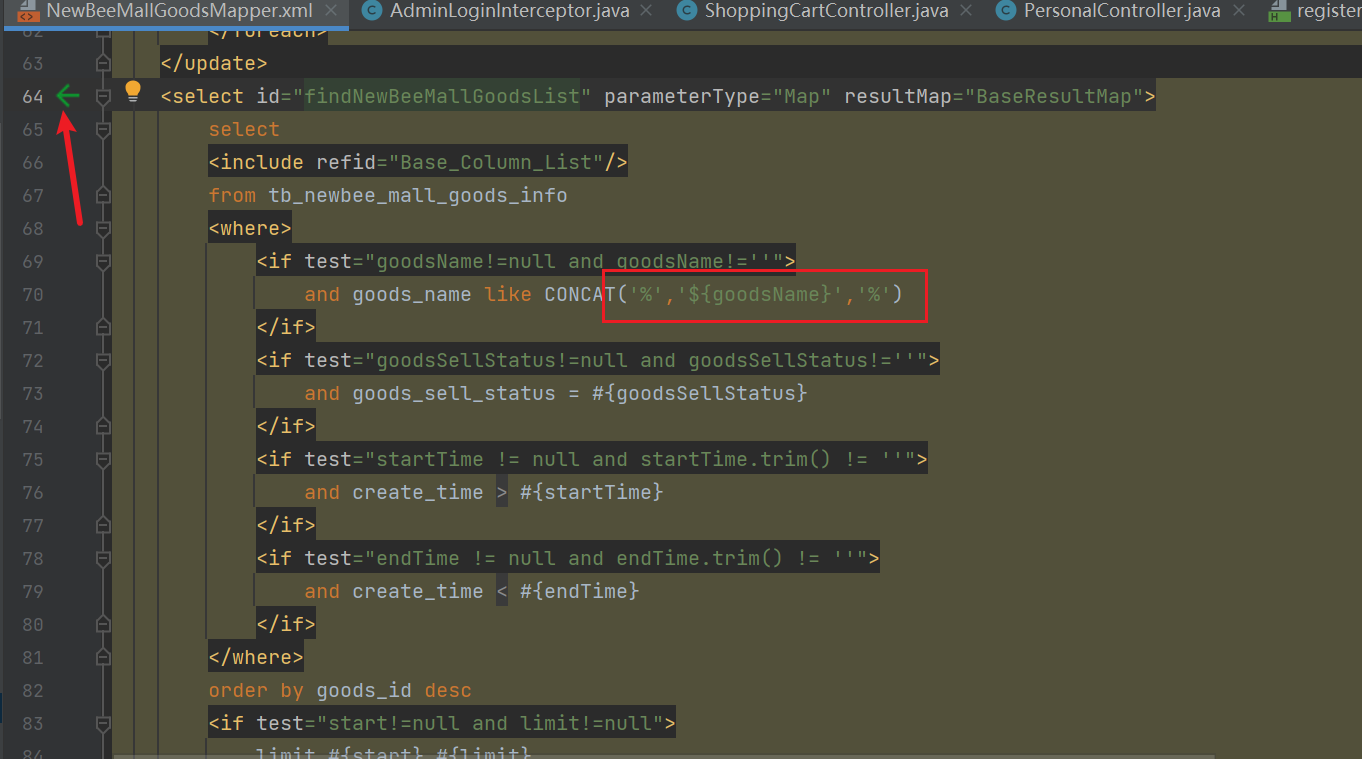The image size is (1362, 759).
Task: Click the file icon on the register tab
Action: pyautogui.click(x=1278, y=12)
